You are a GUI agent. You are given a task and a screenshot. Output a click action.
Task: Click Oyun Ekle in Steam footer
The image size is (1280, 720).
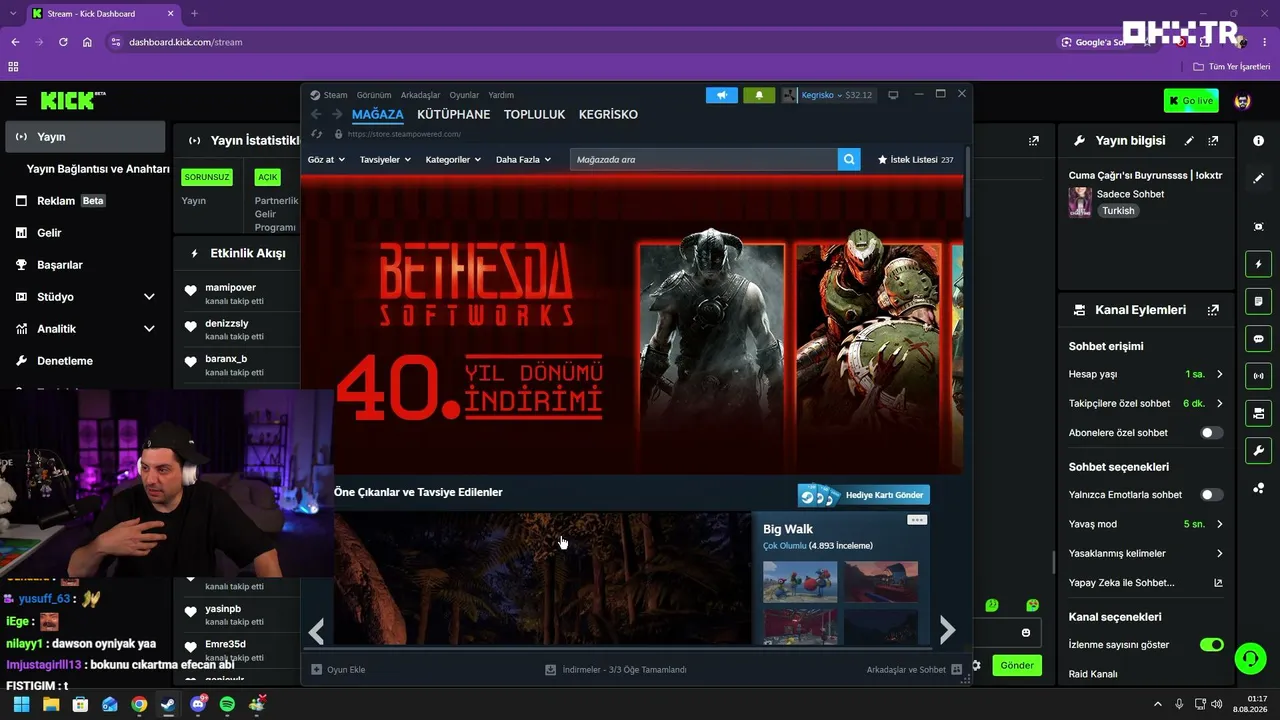click(338, 670)
